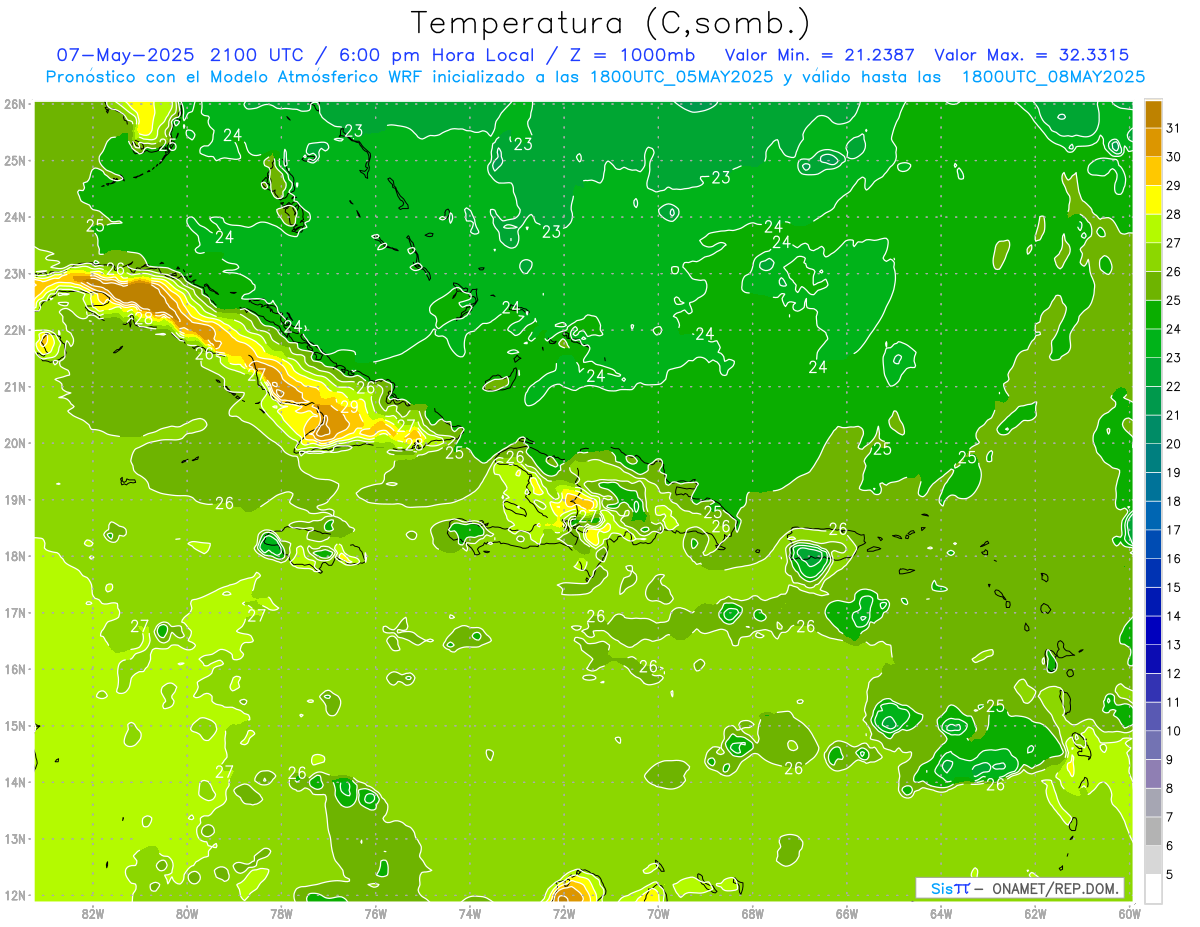Click the '16N' latitude axis label
The height and width of the screenshot is (927, 1200).
15,669
